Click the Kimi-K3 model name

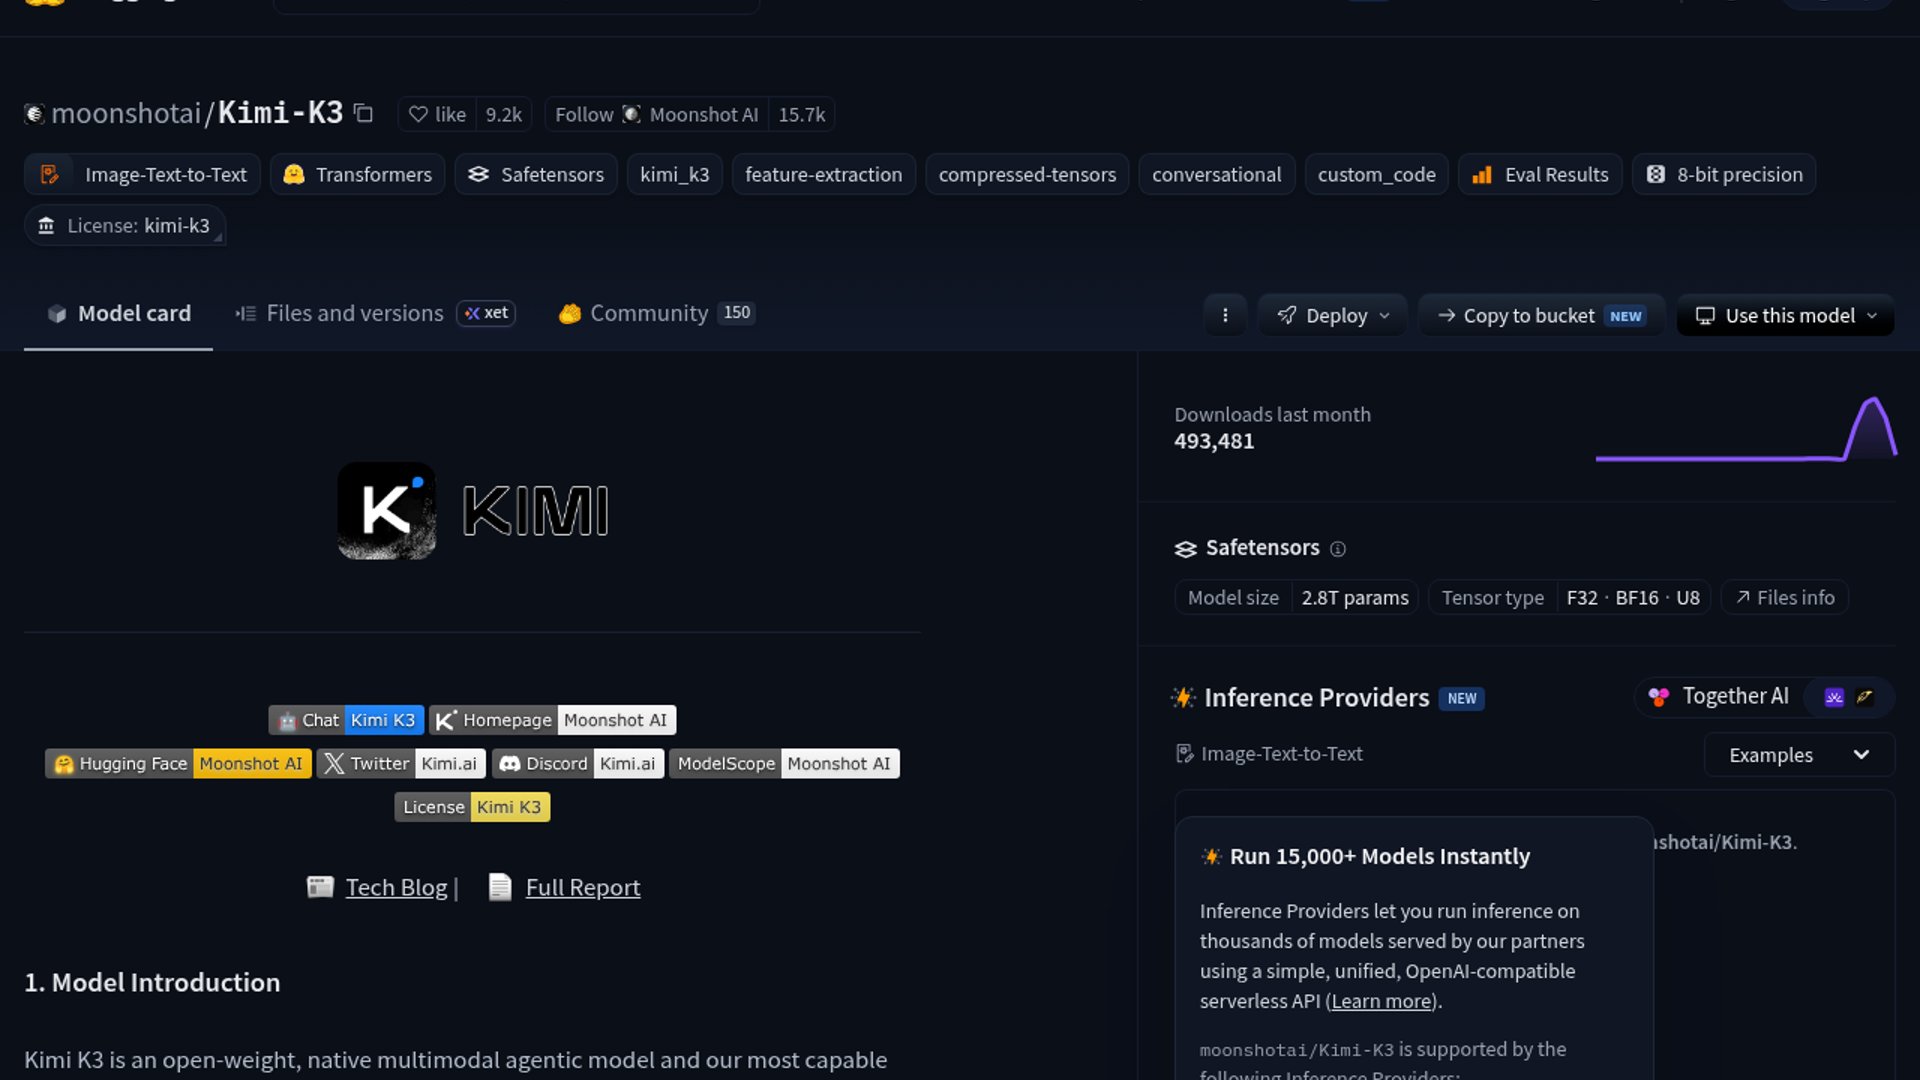point(281,113)
